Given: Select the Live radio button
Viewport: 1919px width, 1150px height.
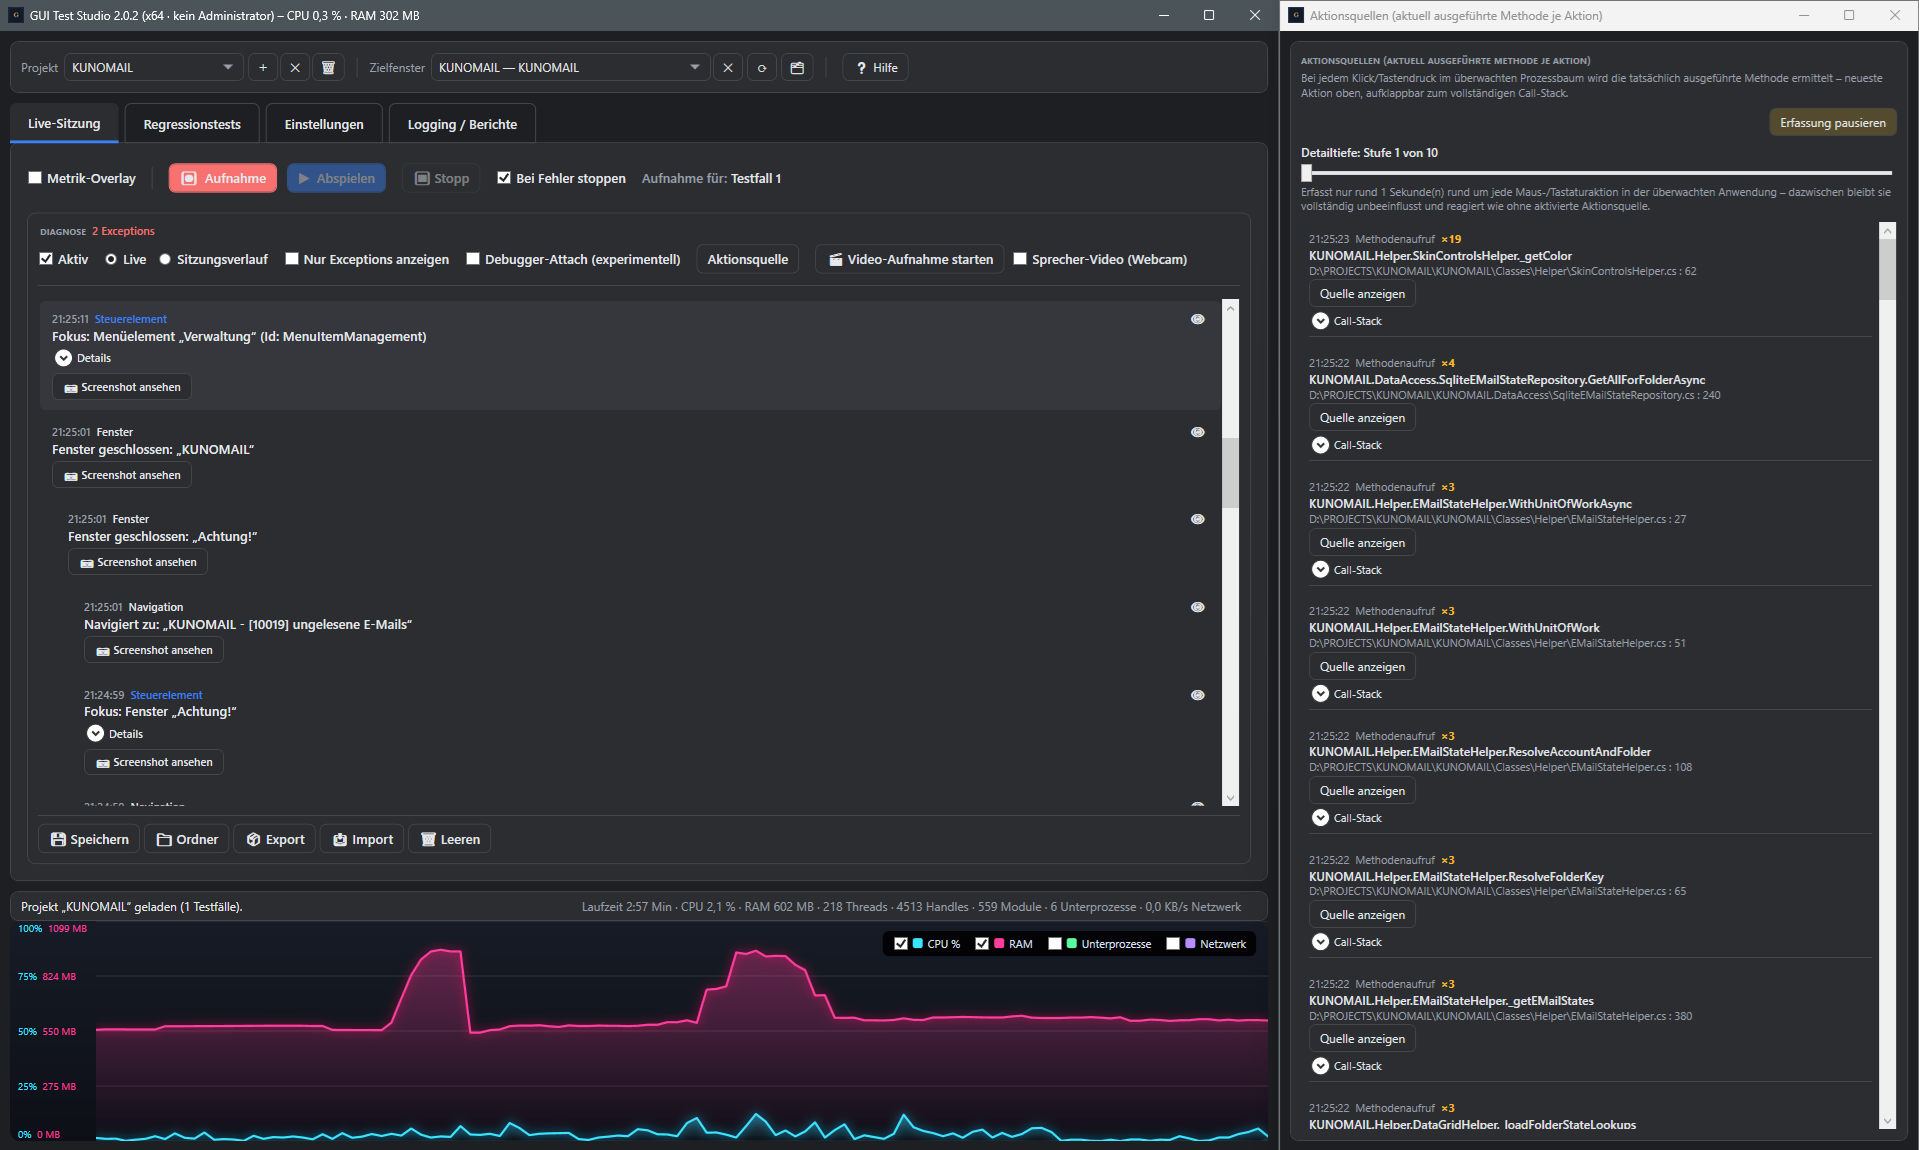Looking at the screenshot, I should click(x=111, y=259).
